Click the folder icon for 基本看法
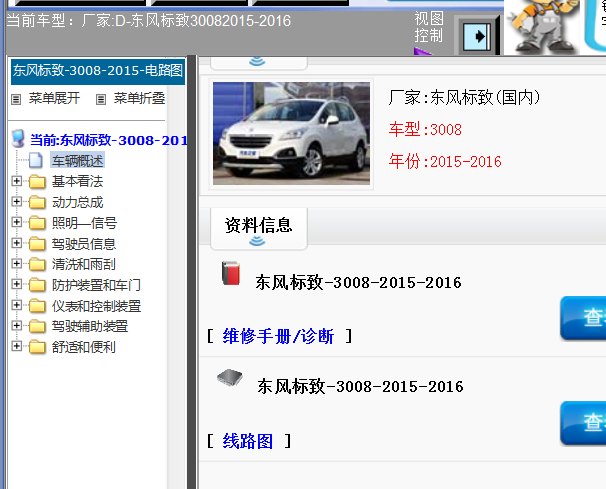The width and height of the screenshot is (606, 489). point(37,181)
